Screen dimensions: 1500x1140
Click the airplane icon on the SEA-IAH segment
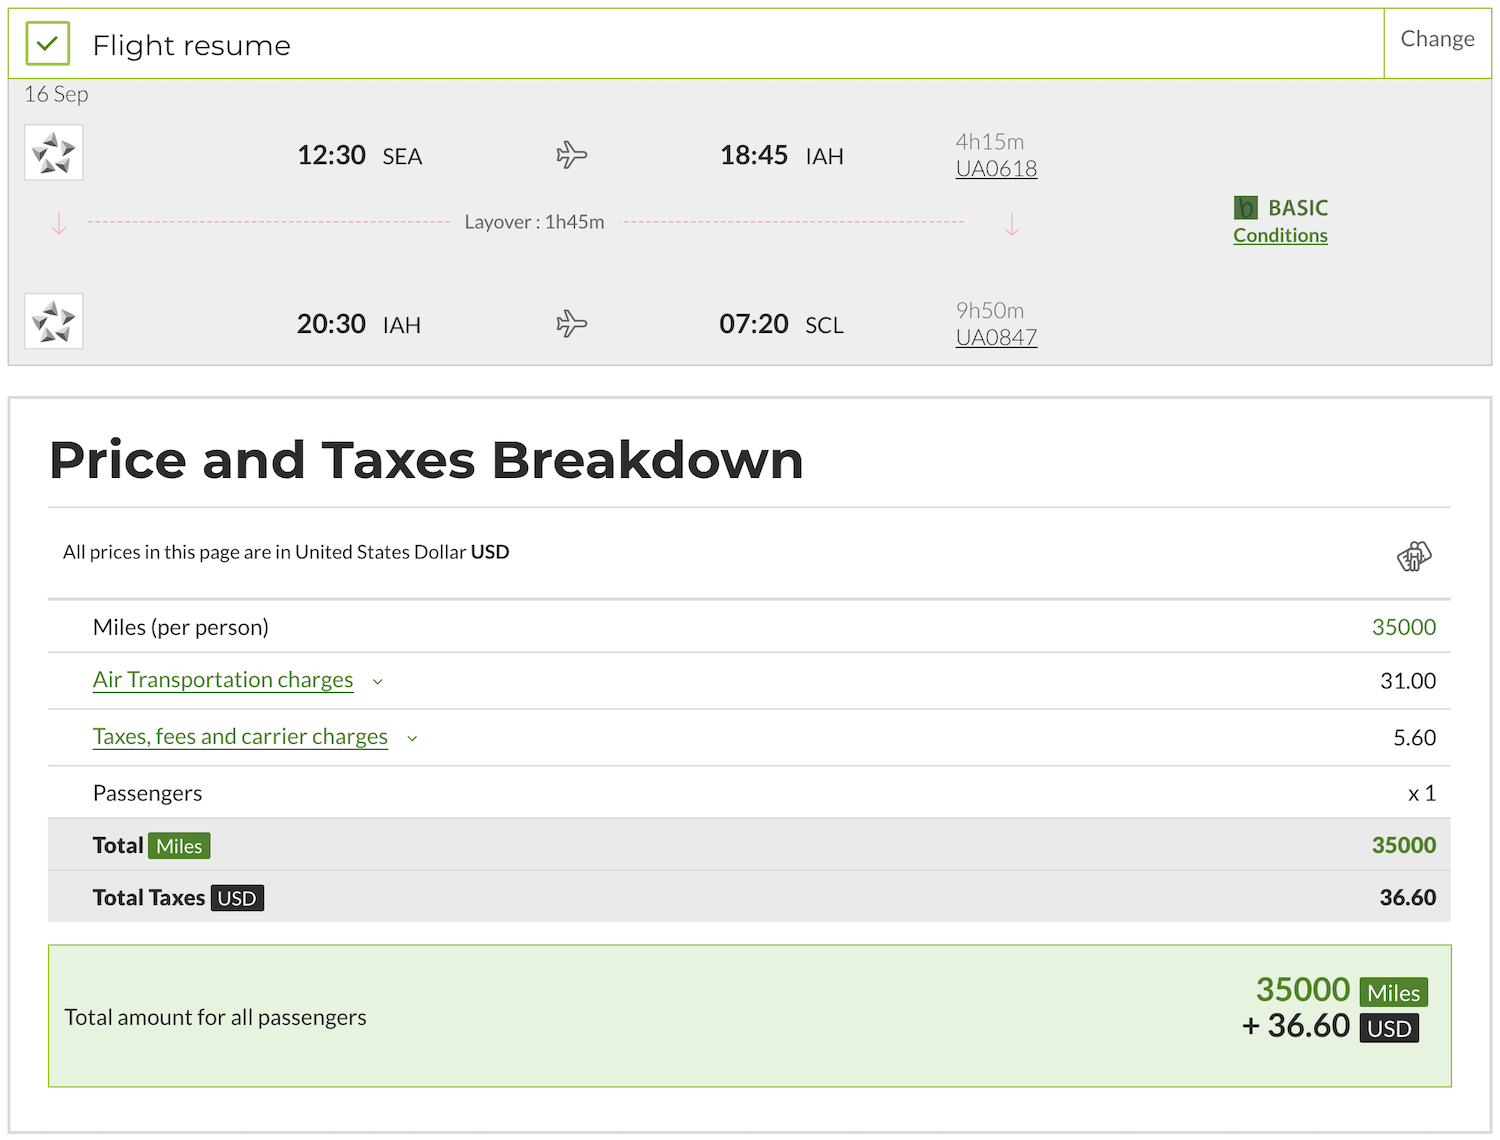[x=572, y=155]
